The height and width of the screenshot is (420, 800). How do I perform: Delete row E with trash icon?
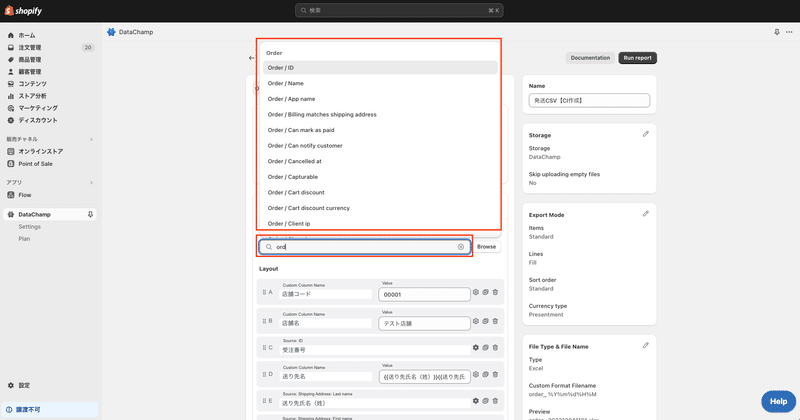pyautogui.click(x=495, y=401)
